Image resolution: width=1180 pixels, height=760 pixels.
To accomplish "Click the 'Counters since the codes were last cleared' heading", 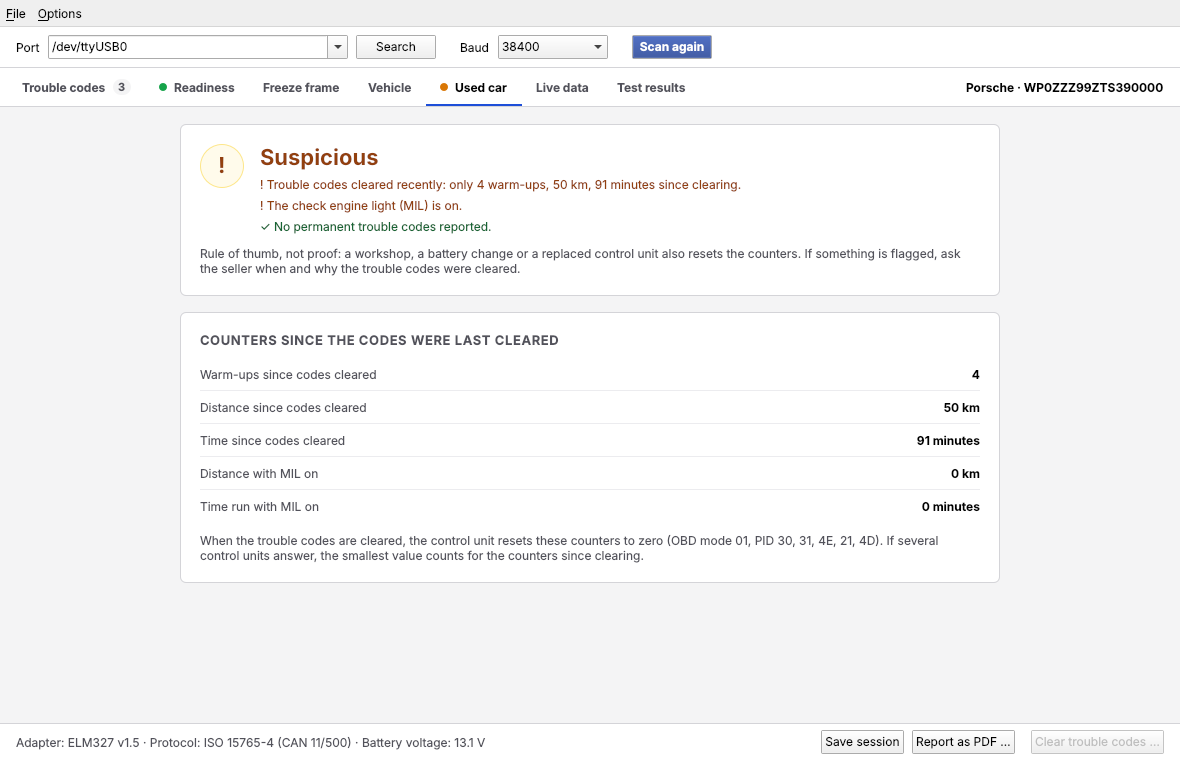I will point(379,341).
